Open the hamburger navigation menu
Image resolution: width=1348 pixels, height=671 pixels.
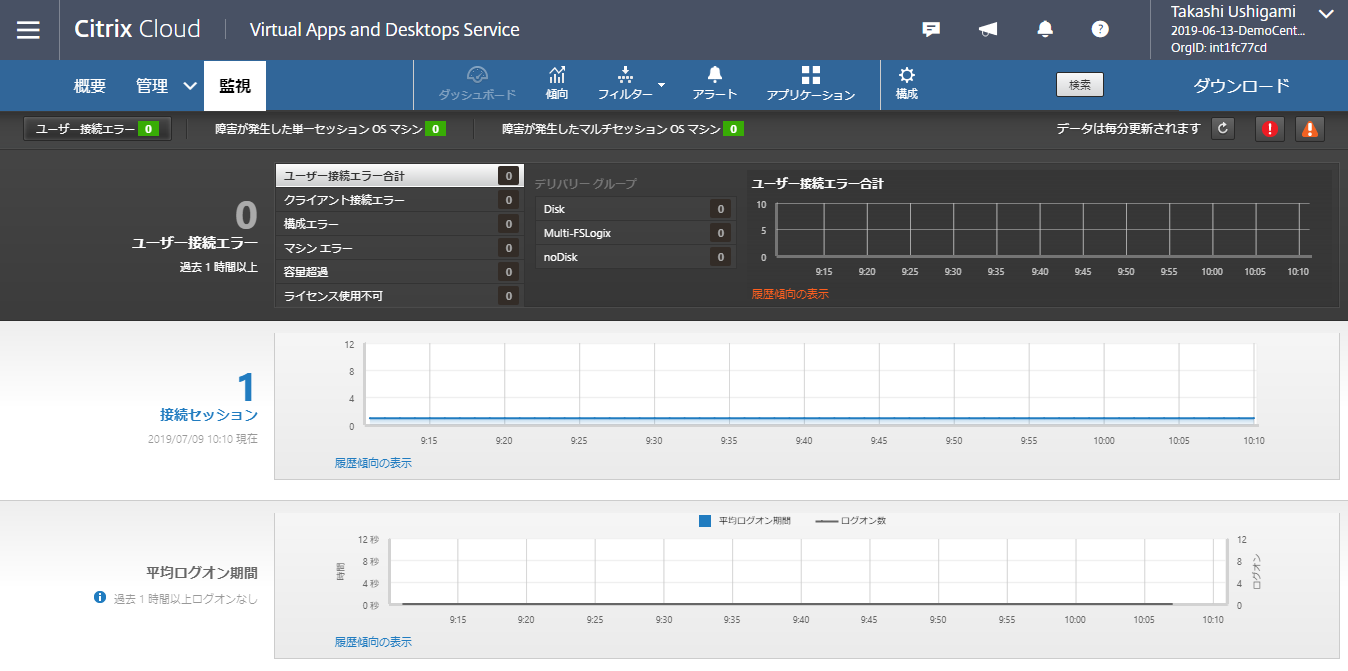(28, 29)
